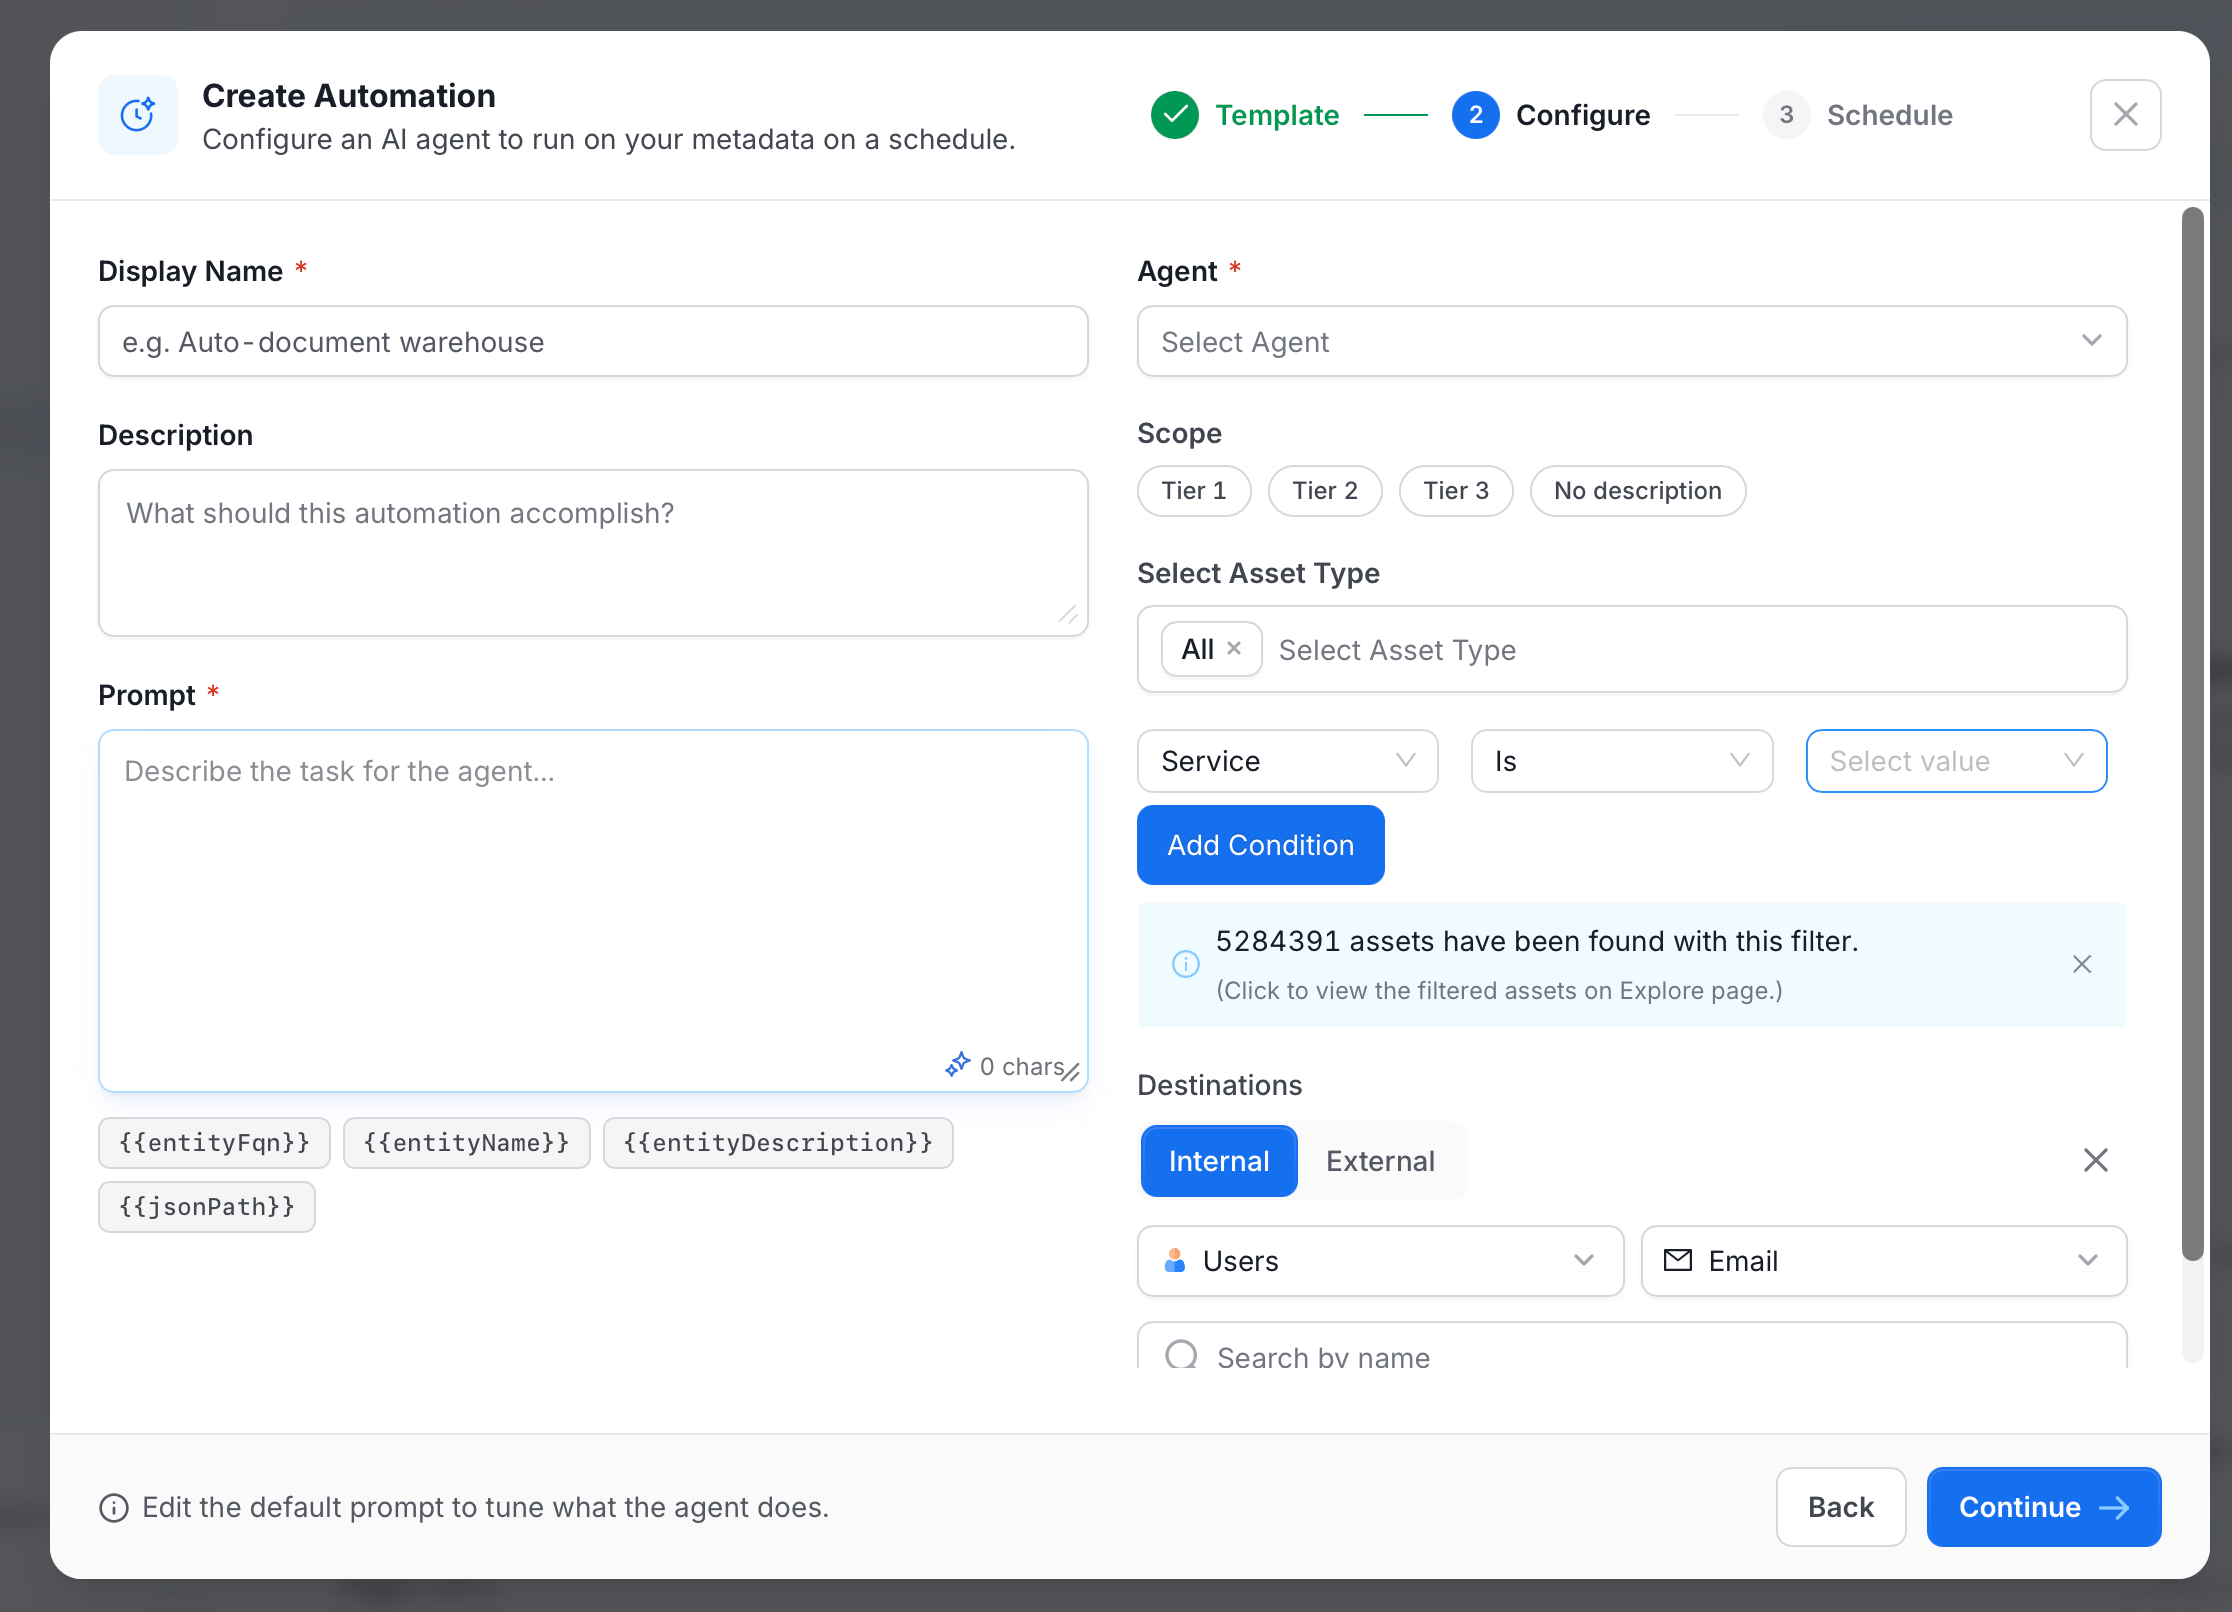Screen dimensions: 2232x1612
Task: Switch to the Internal destinations tab
Action: click(x=1219, y=1161)
